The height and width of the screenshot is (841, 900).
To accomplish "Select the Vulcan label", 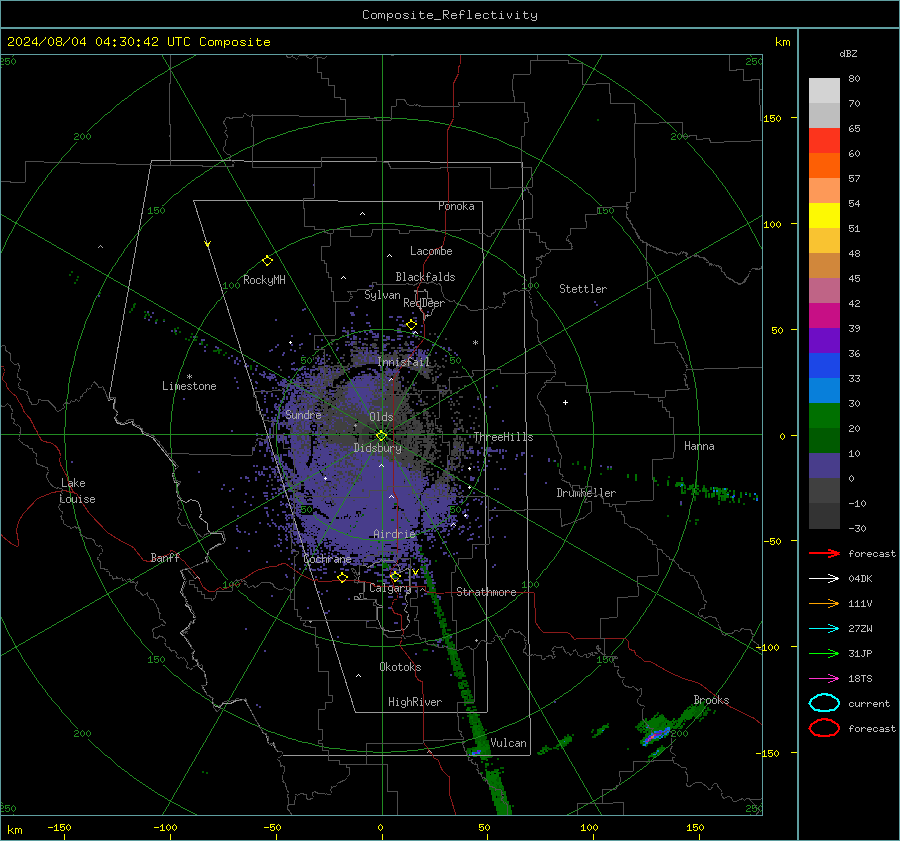I will pos(508,743).
